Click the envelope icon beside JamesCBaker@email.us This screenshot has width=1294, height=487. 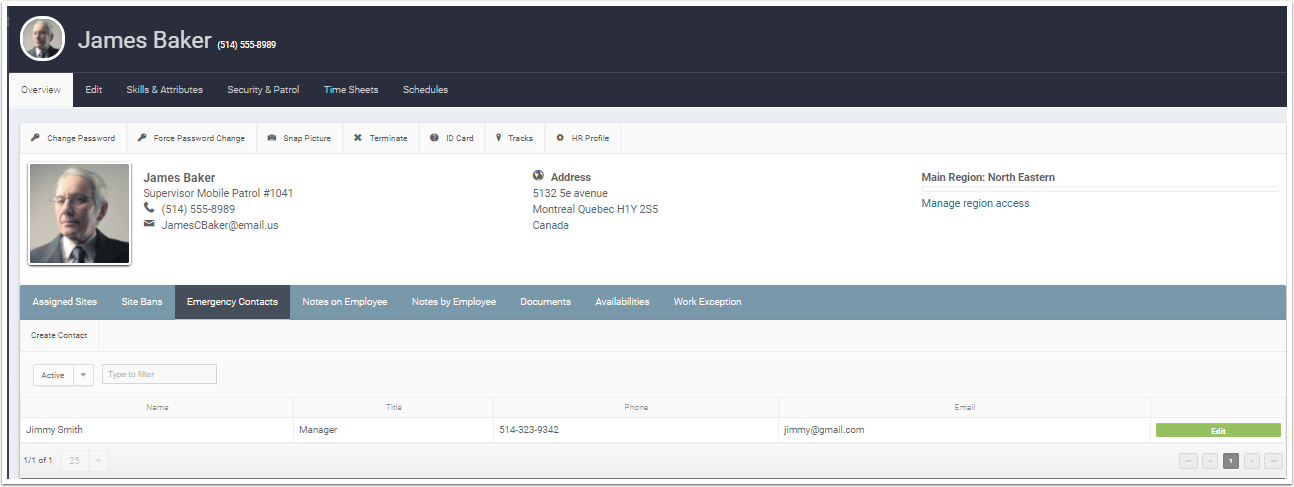149,224
